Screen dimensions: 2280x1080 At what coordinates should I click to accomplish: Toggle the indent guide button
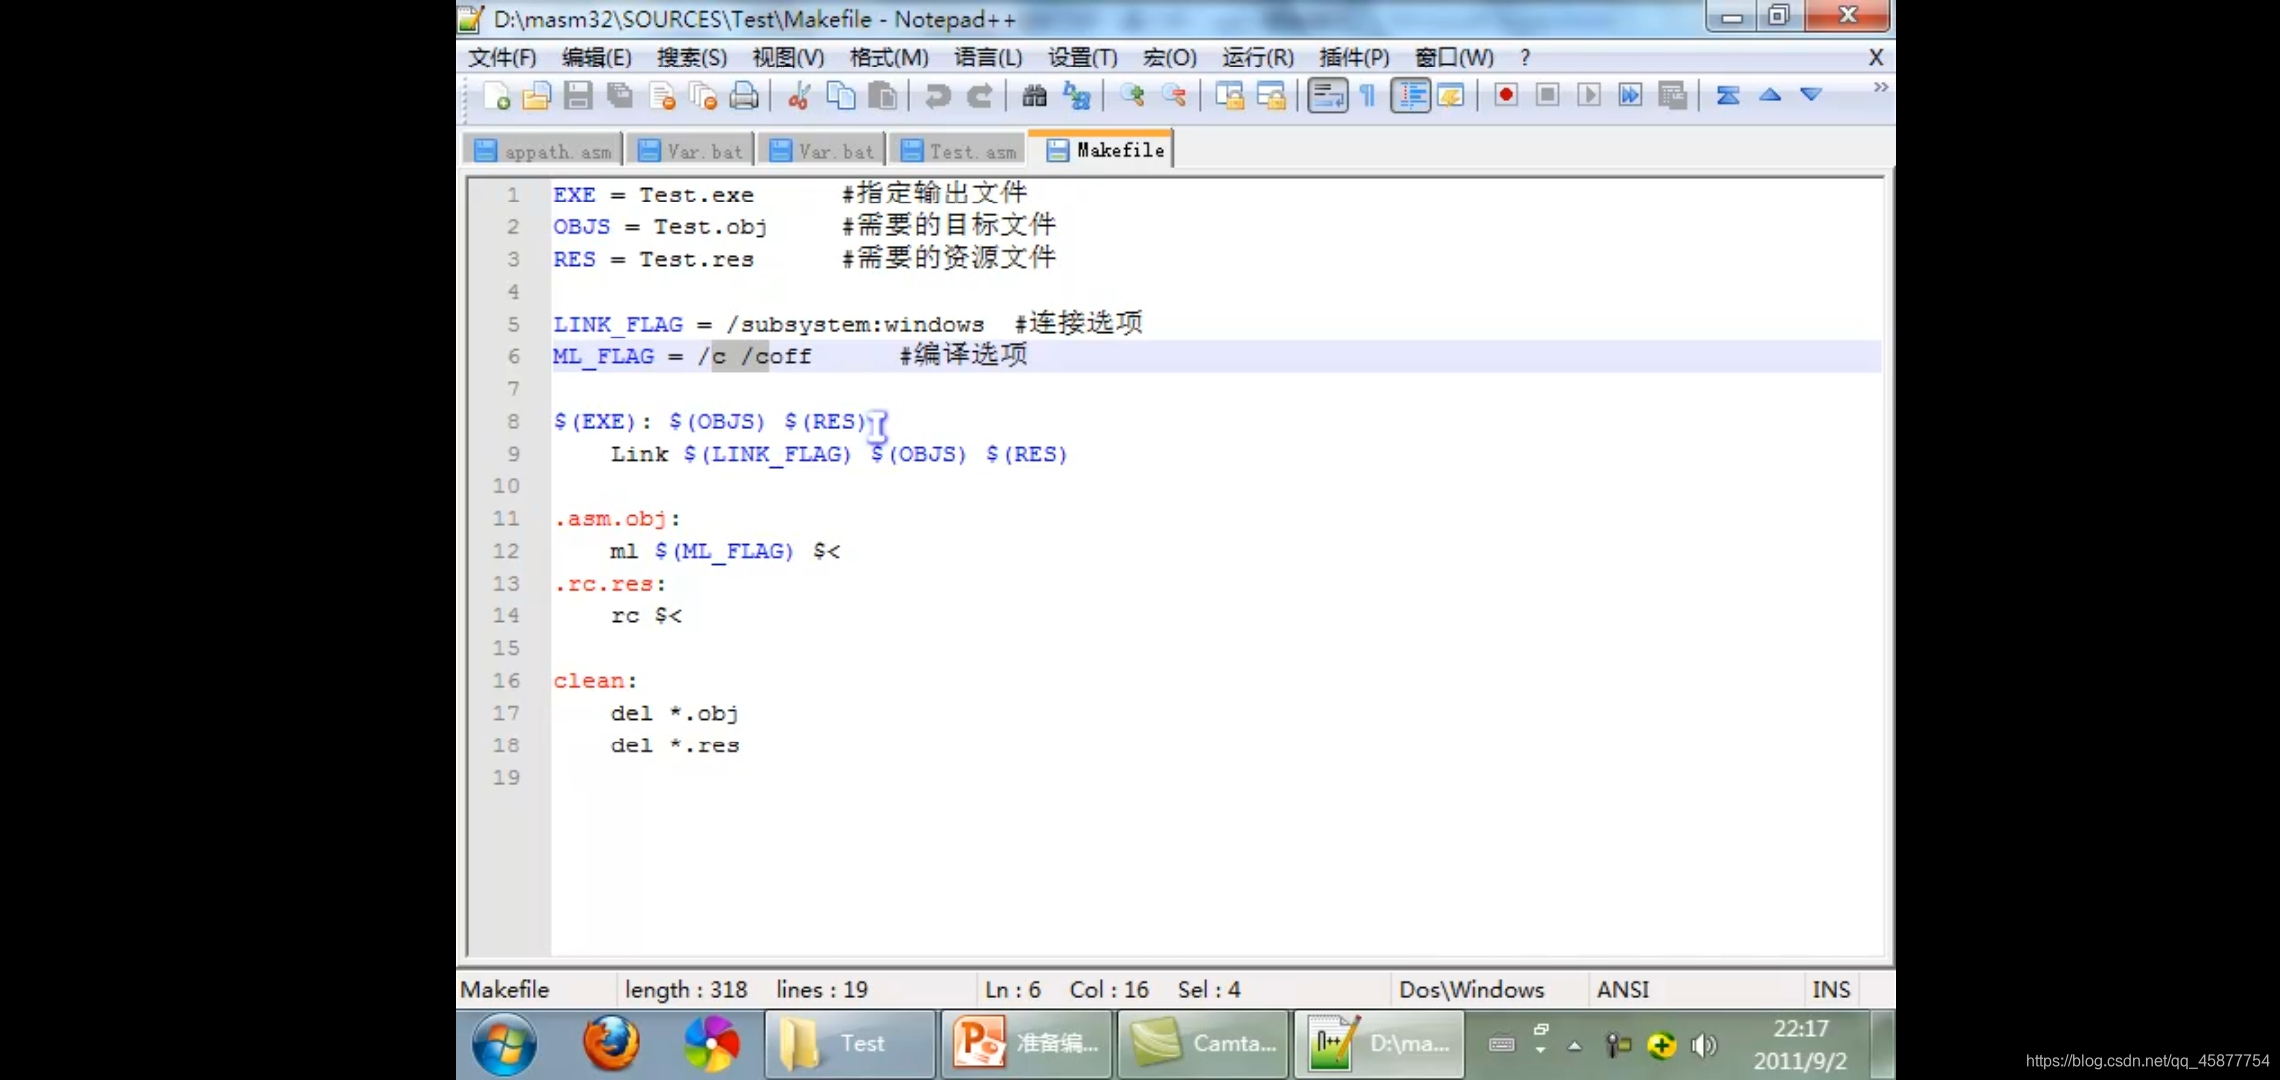click(1410, 96)
